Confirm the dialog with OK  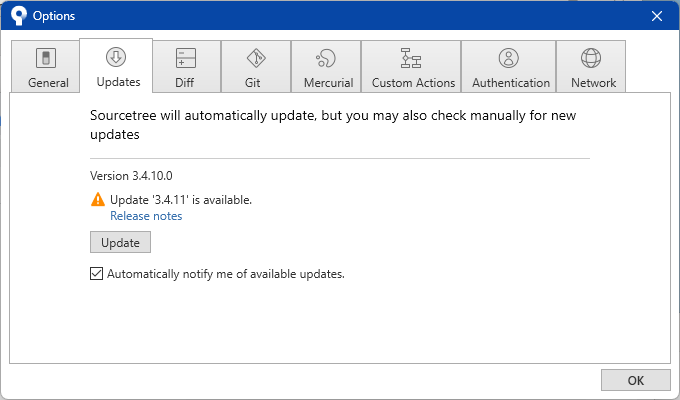tap(635, 380)
